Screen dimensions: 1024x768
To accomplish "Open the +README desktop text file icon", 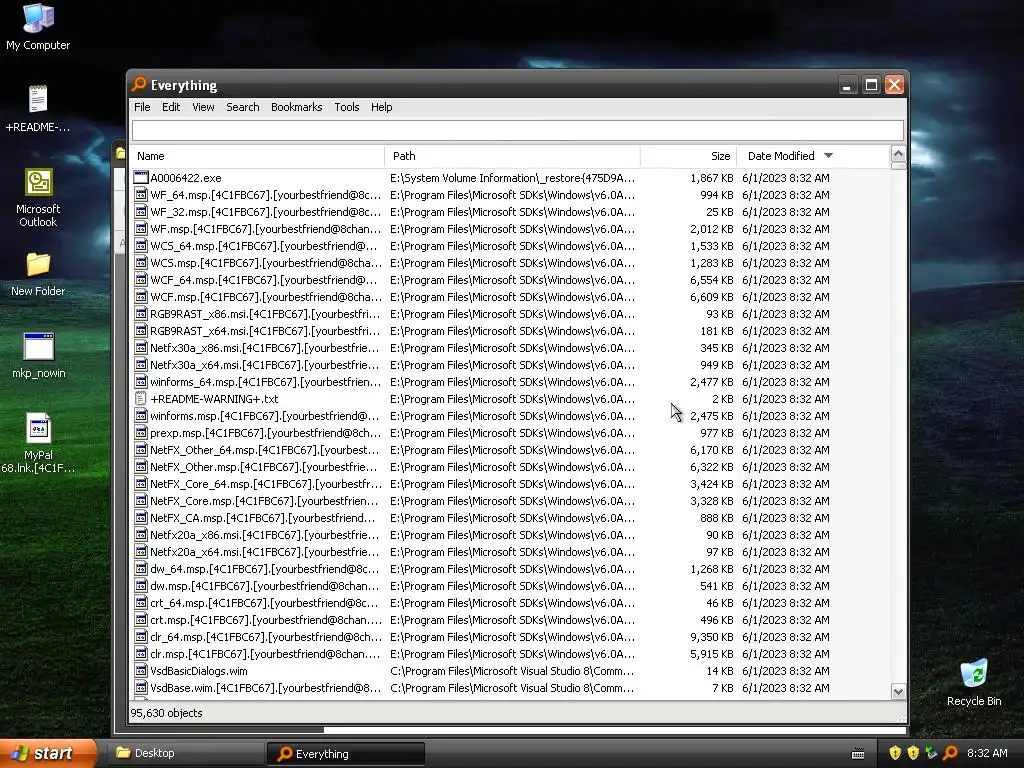I will click(x=38, y=108).
